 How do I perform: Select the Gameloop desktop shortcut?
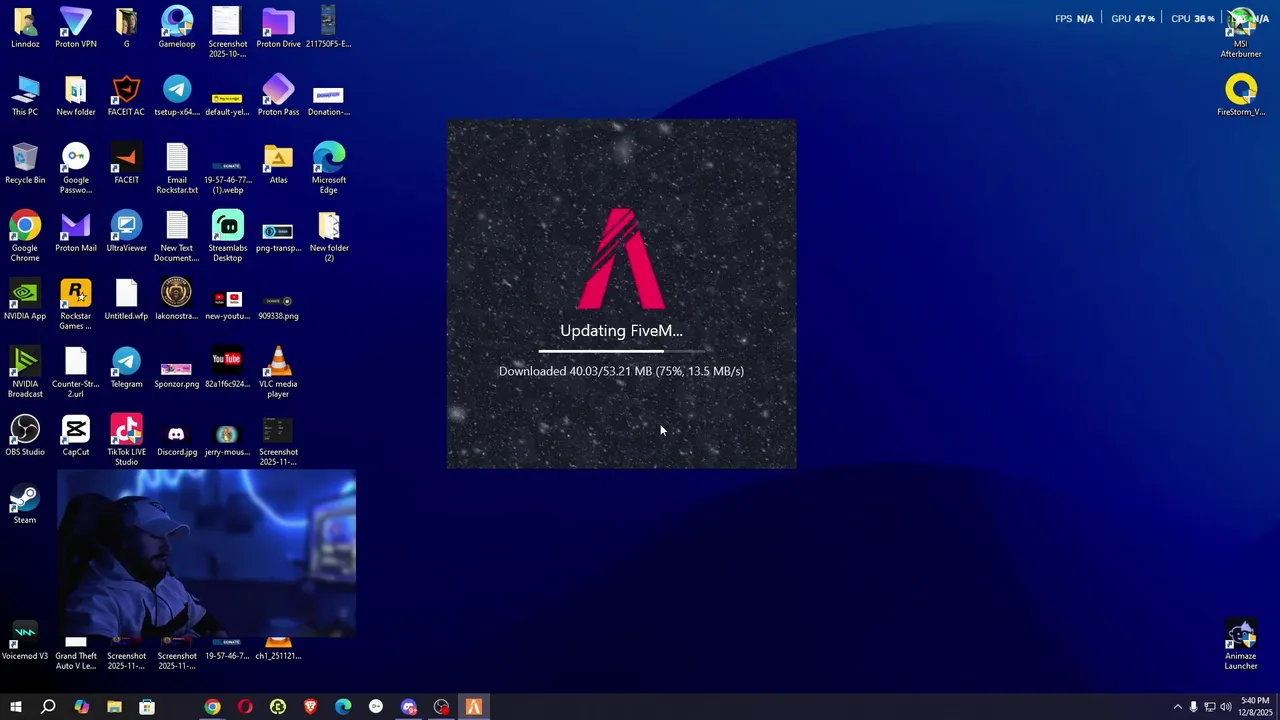point(177,28)
